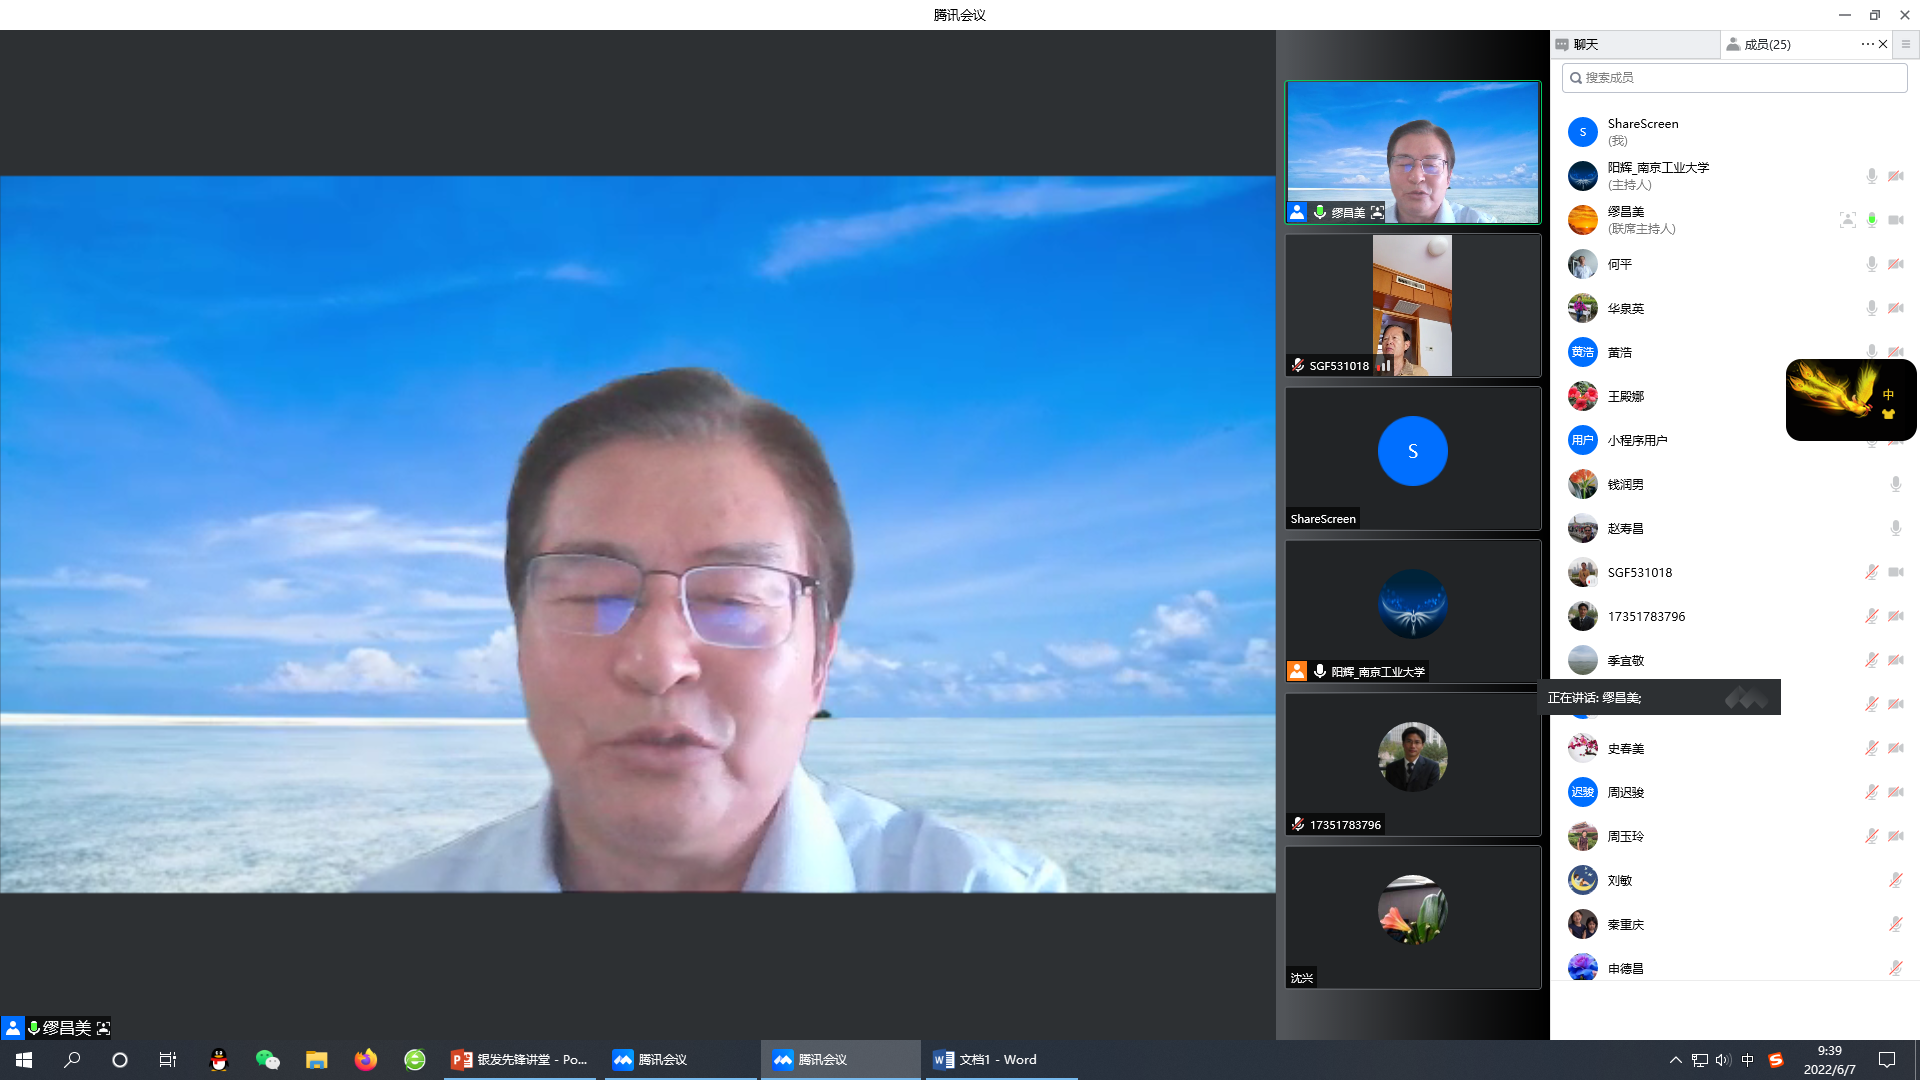Switch to the 聊天 chat tab
Image resolution: width=1920 pixels, height=1080 pixels.
pos(1585,44)
